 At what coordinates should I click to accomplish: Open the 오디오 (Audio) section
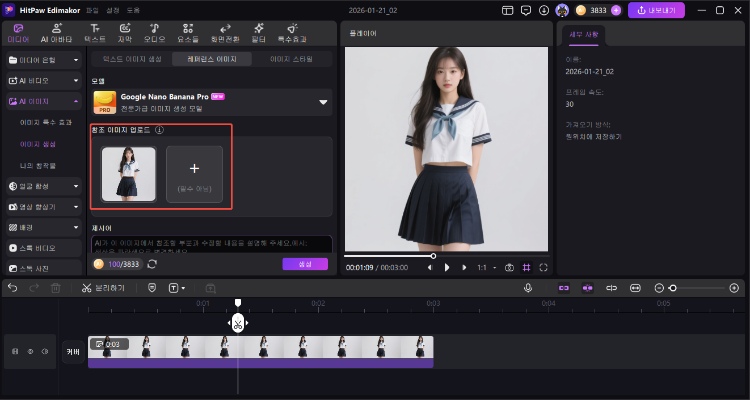[154, 33]
